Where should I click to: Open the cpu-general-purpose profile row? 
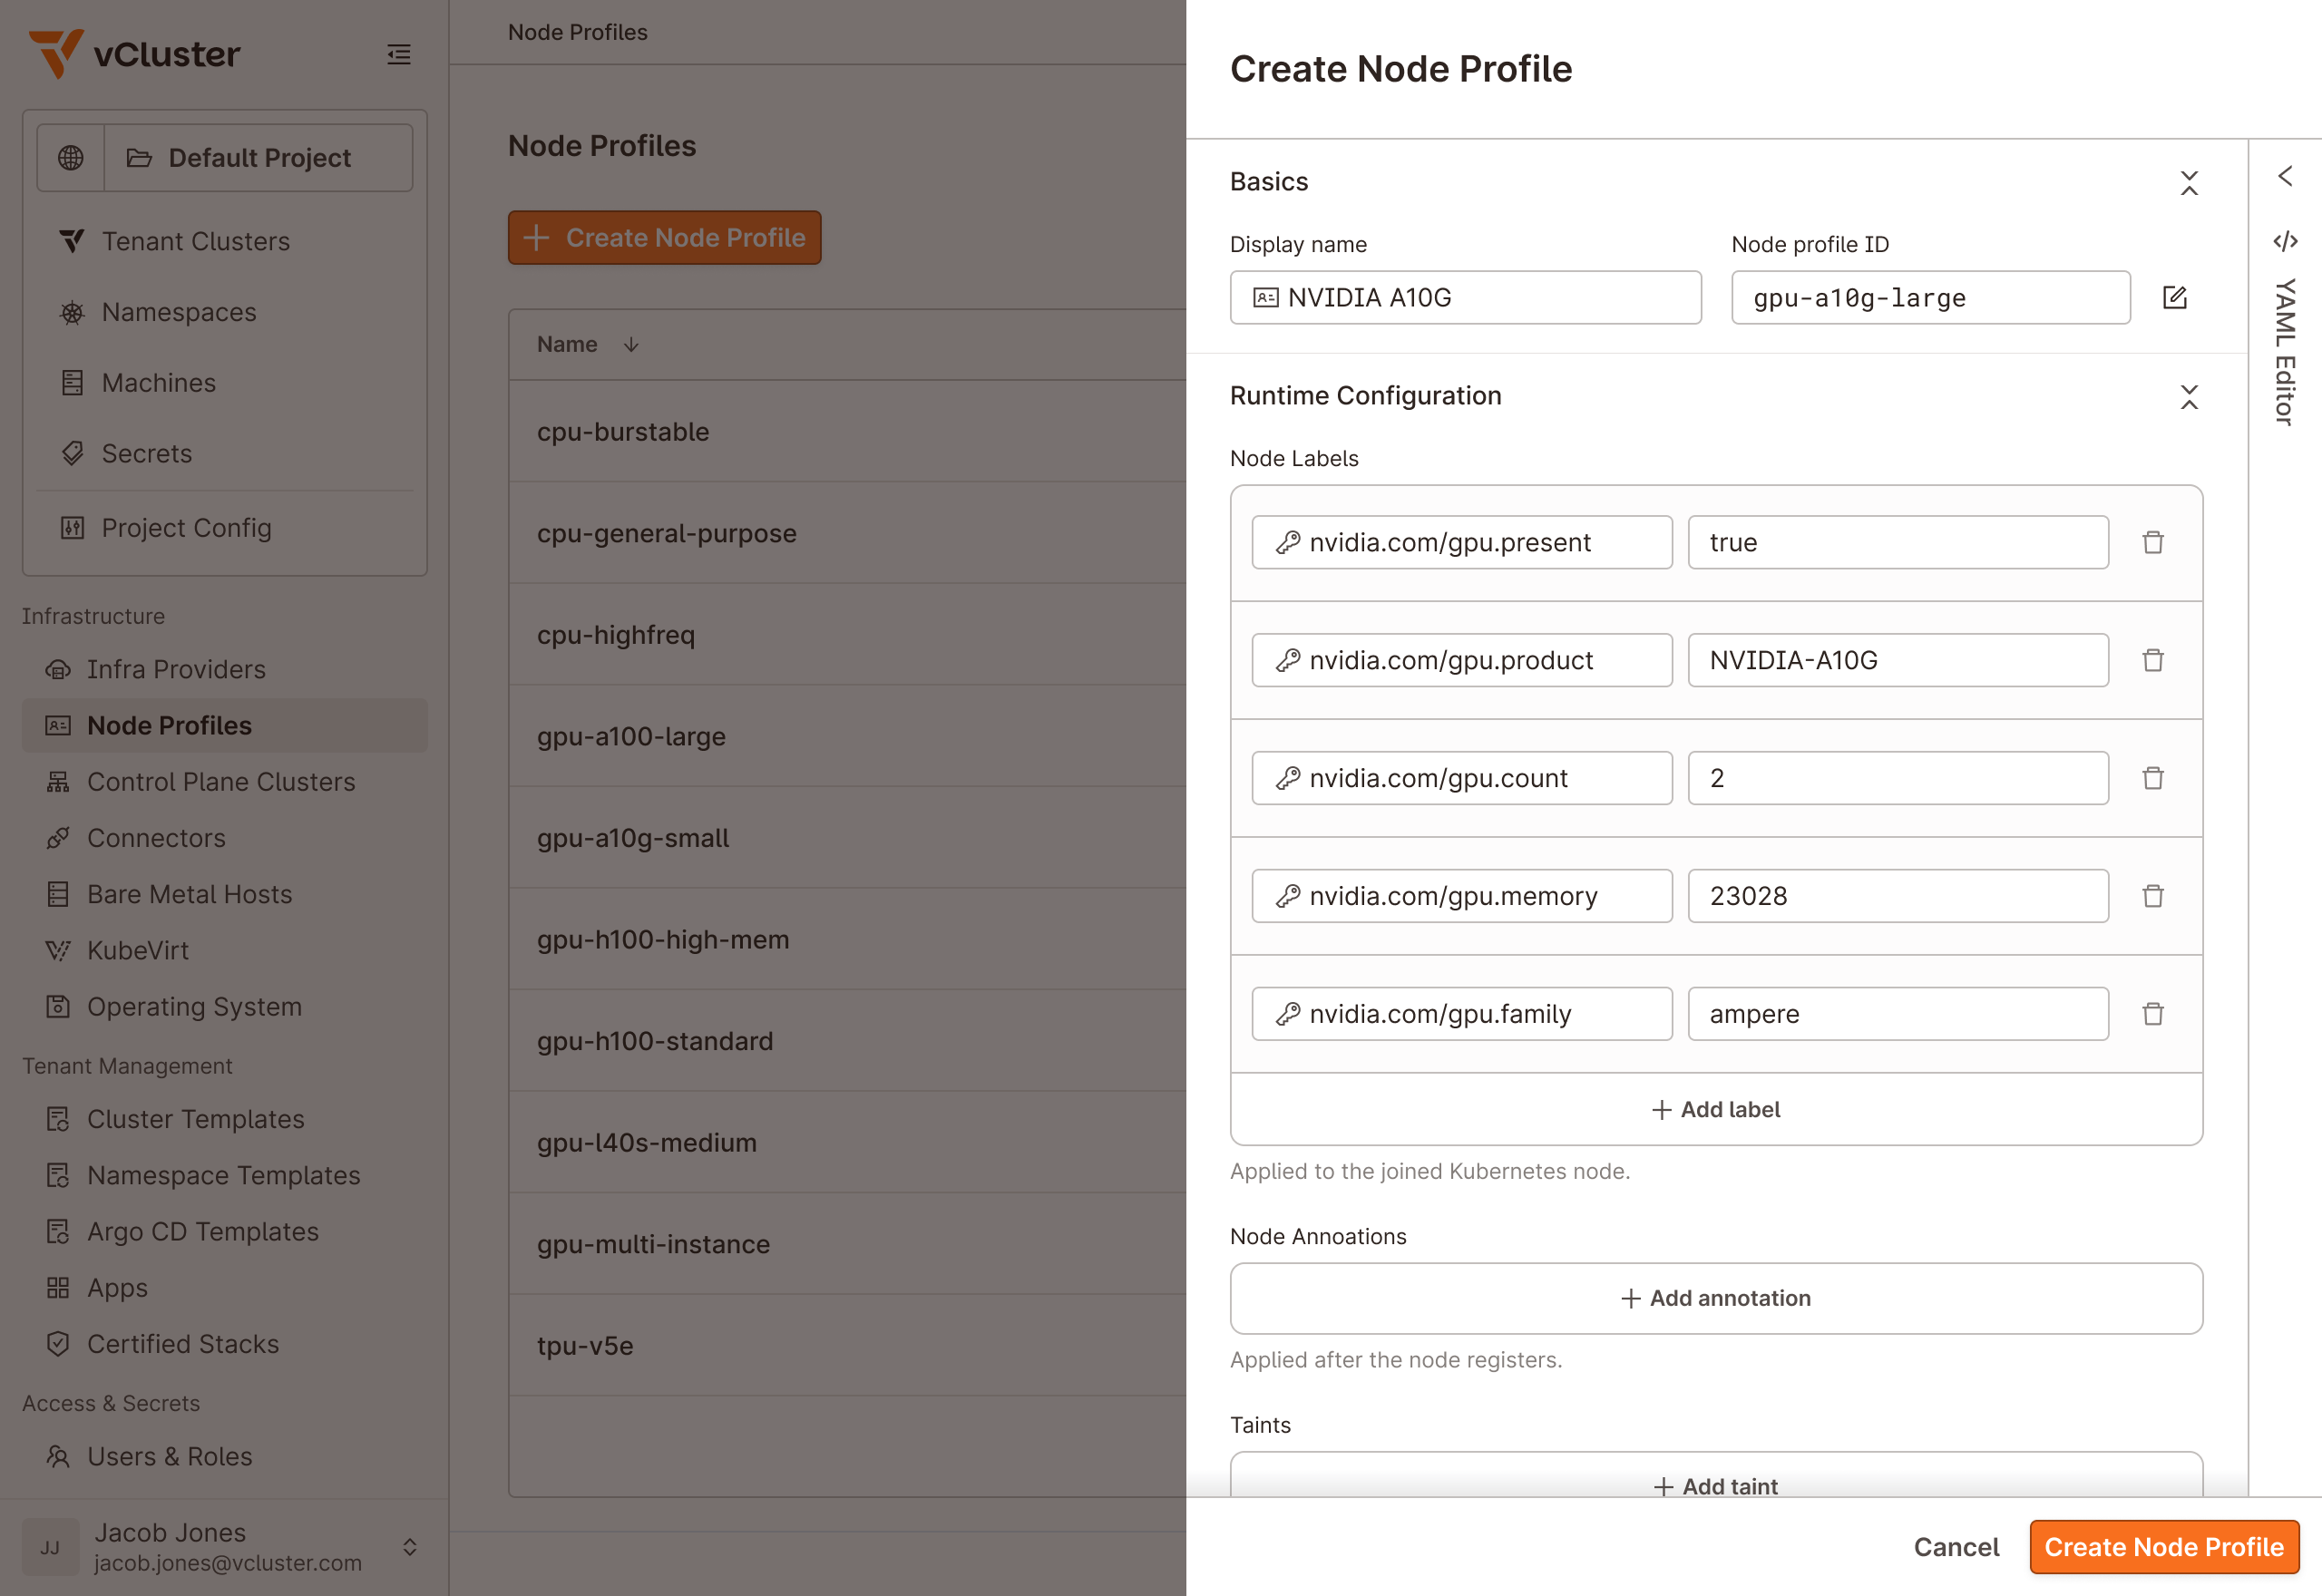point(847,533)
